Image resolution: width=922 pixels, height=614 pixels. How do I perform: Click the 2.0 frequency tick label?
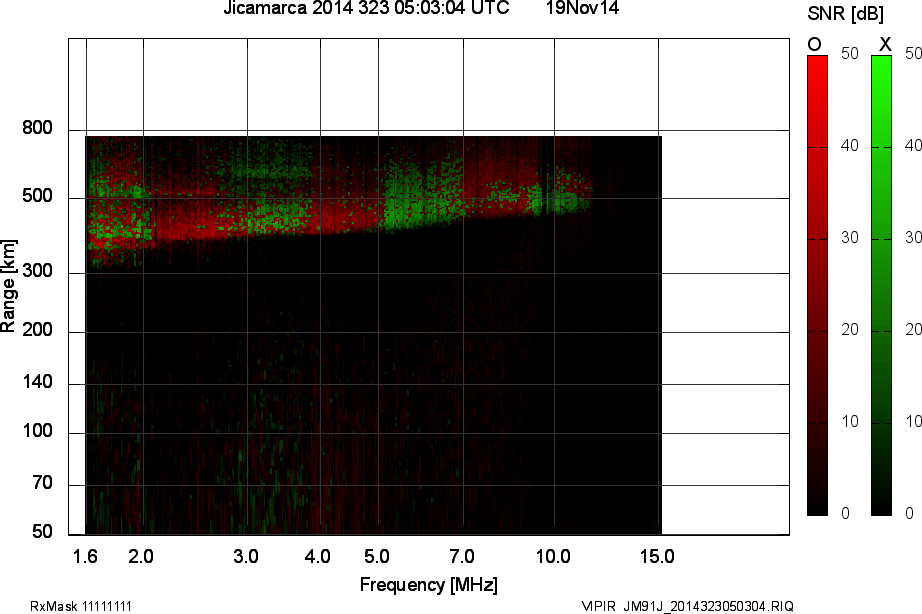[x=141, y=556]
